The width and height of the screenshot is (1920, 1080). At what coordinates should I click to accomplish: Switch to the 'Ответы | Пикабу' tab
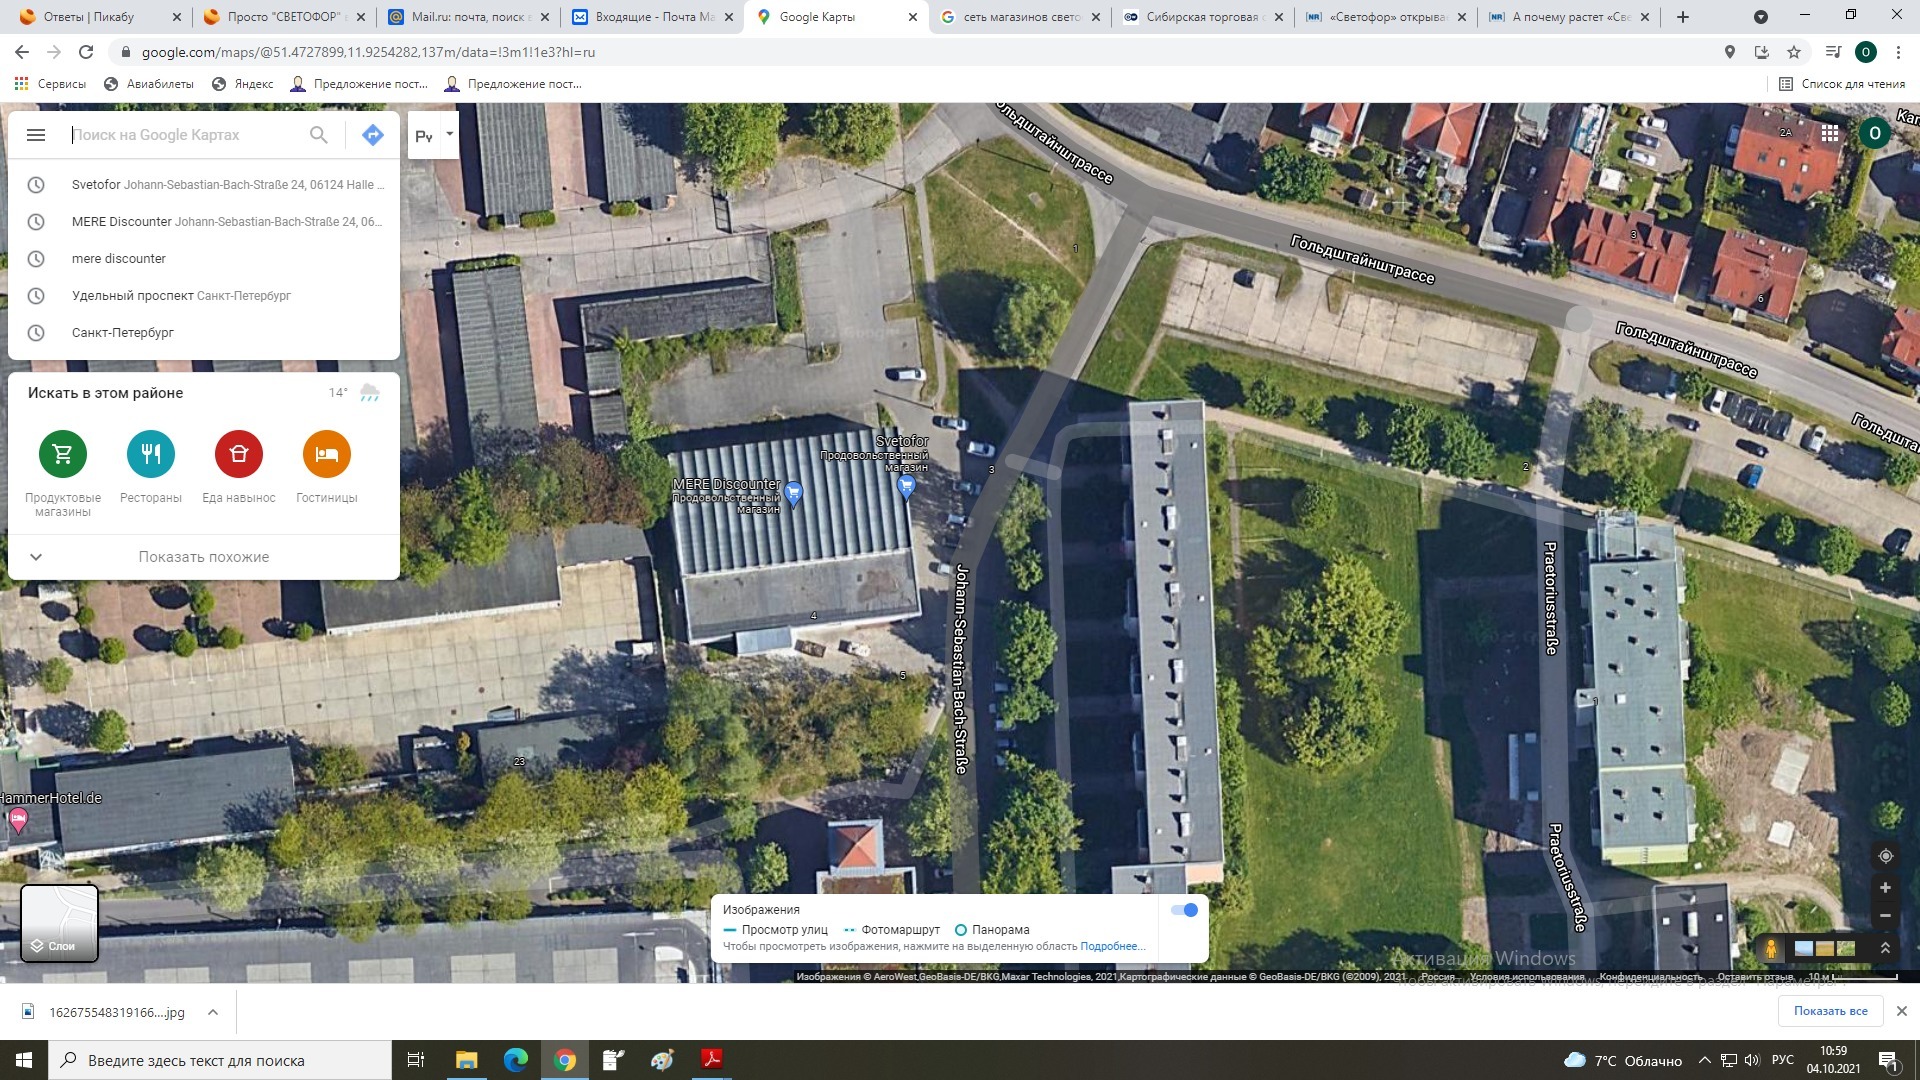[x=90, y=17]
